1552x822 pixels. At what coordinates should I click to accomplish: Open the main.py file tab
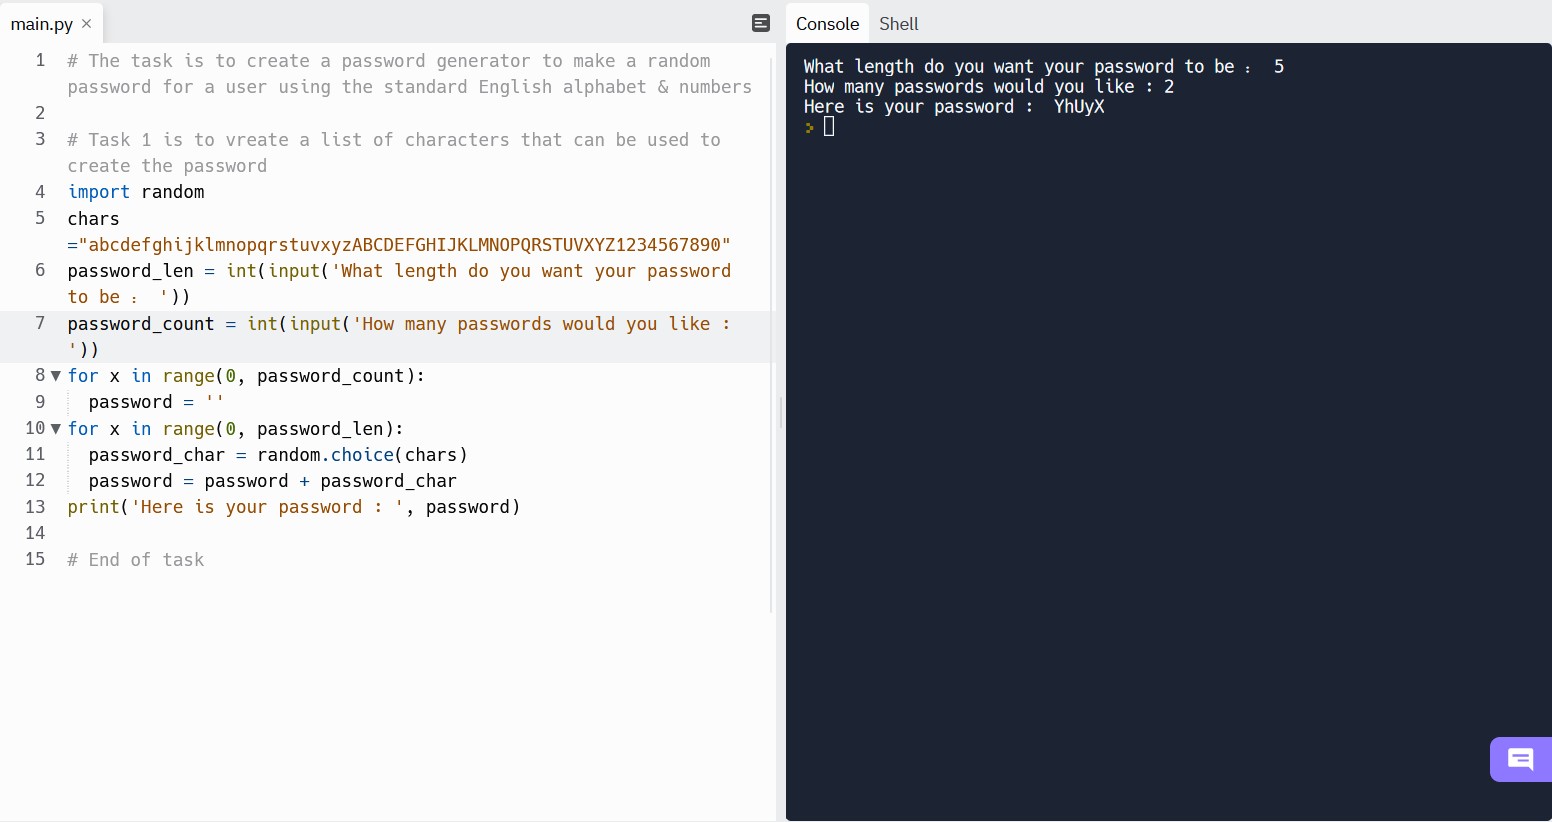pyautogui.click(x=42, y=24)
